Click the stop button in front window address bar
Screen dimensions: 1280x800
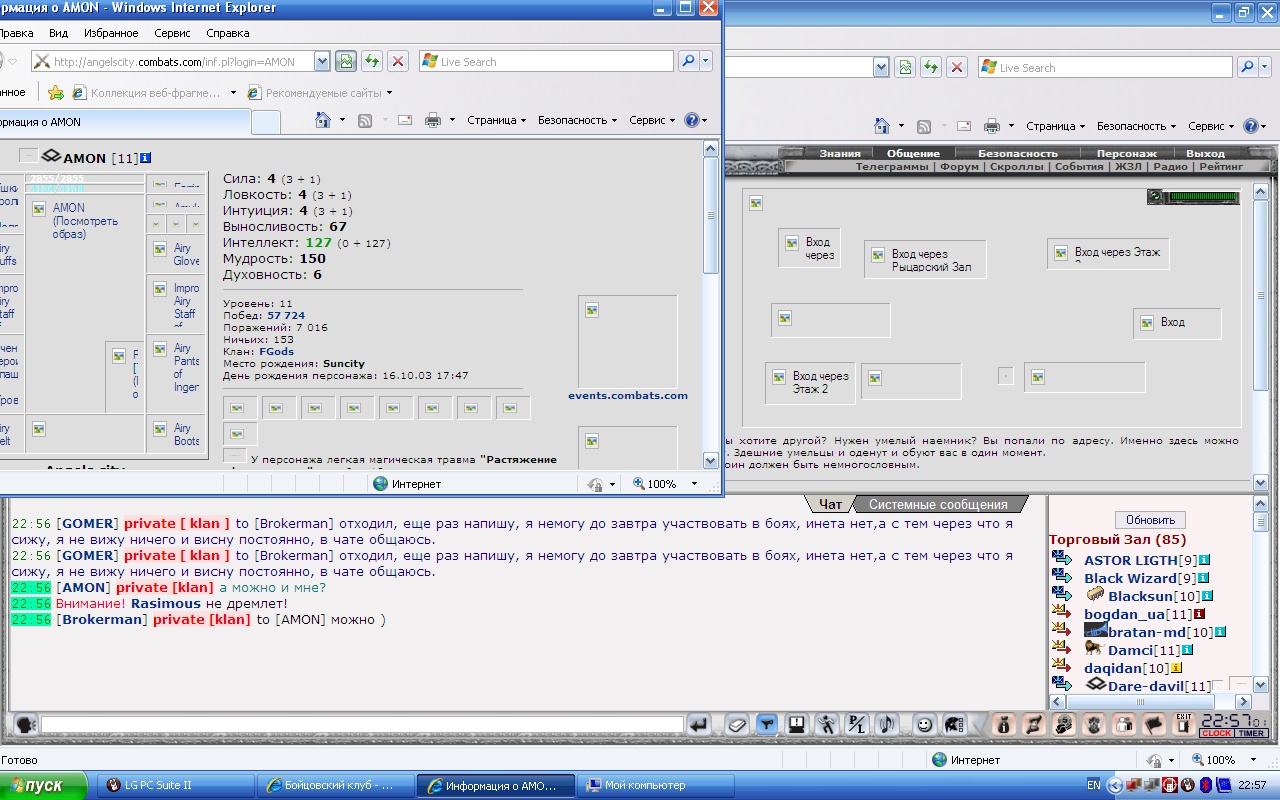coord(398,61)
